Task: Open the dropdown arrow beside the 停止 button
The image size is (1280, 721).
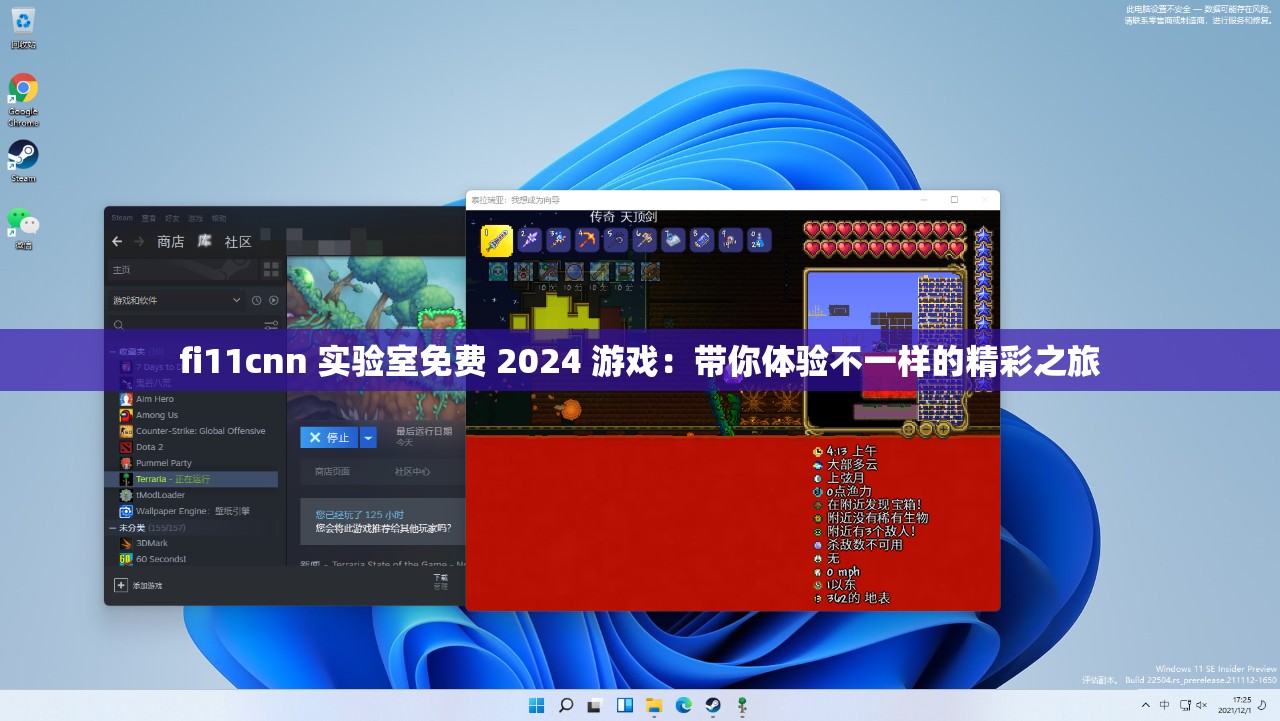Action: 368,437
